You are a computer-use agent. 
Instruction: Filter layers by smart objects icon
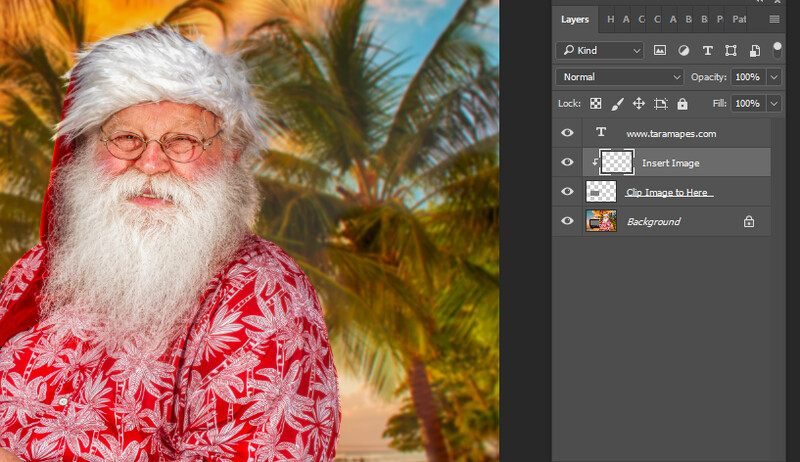pos(755,50)
